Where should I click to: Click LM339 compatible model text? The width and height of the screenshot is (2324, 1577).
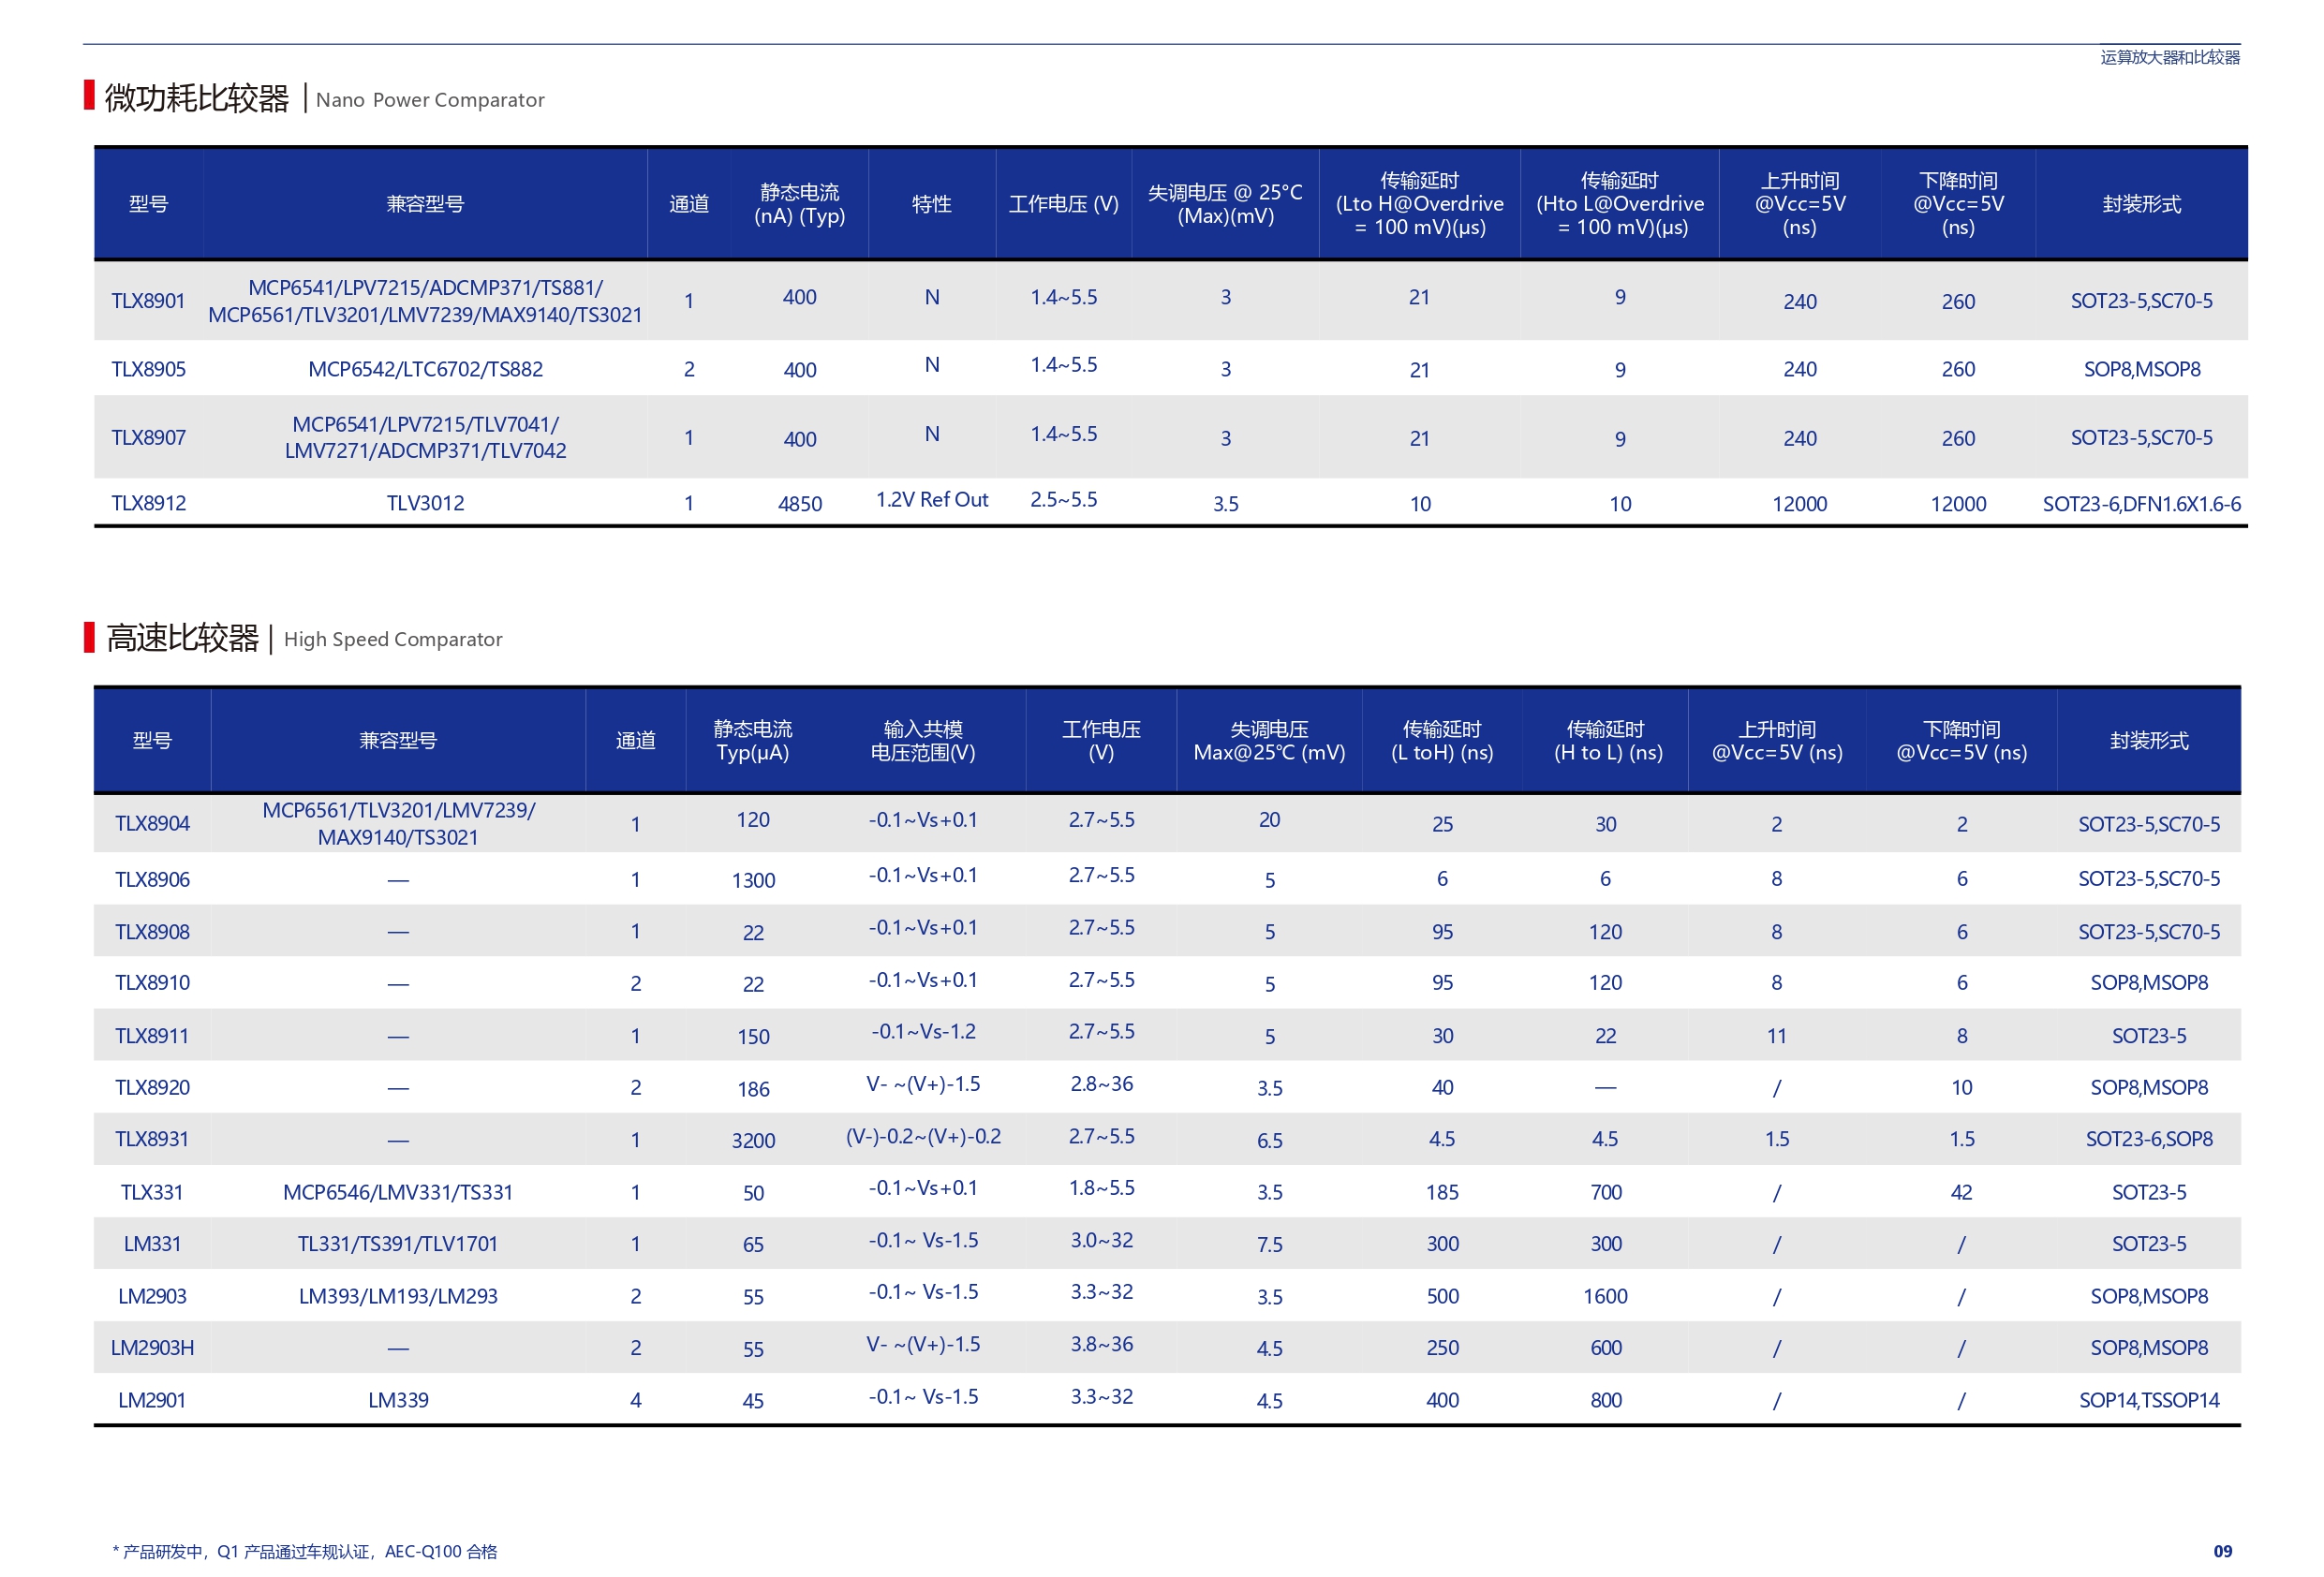click(x=398, y=1400)
